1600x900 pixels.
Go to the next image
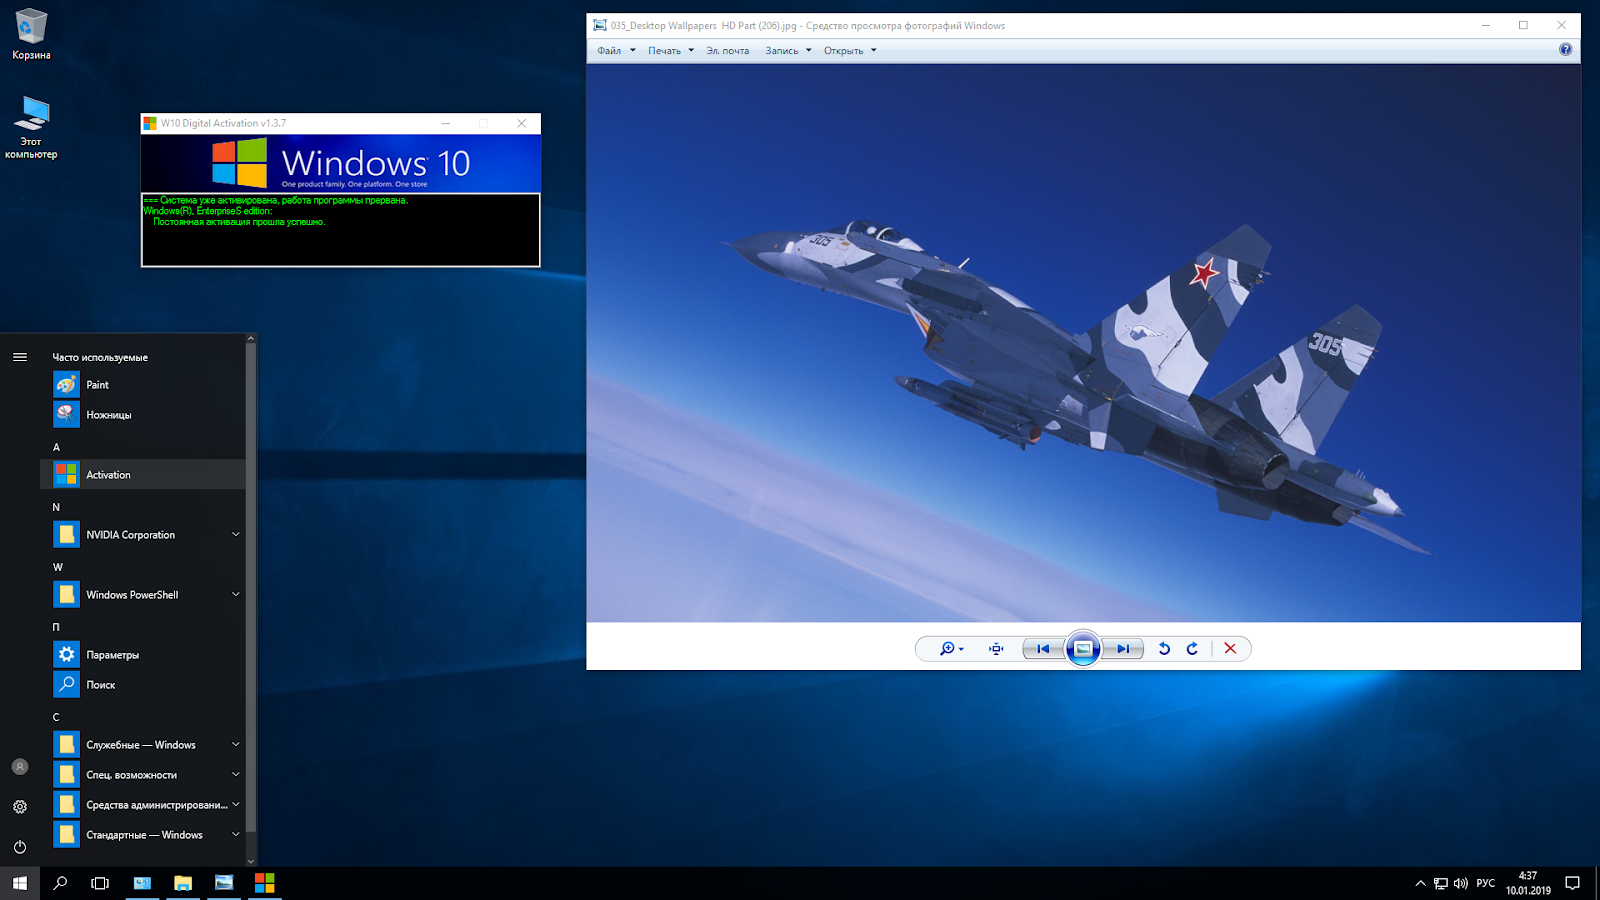1123,648
